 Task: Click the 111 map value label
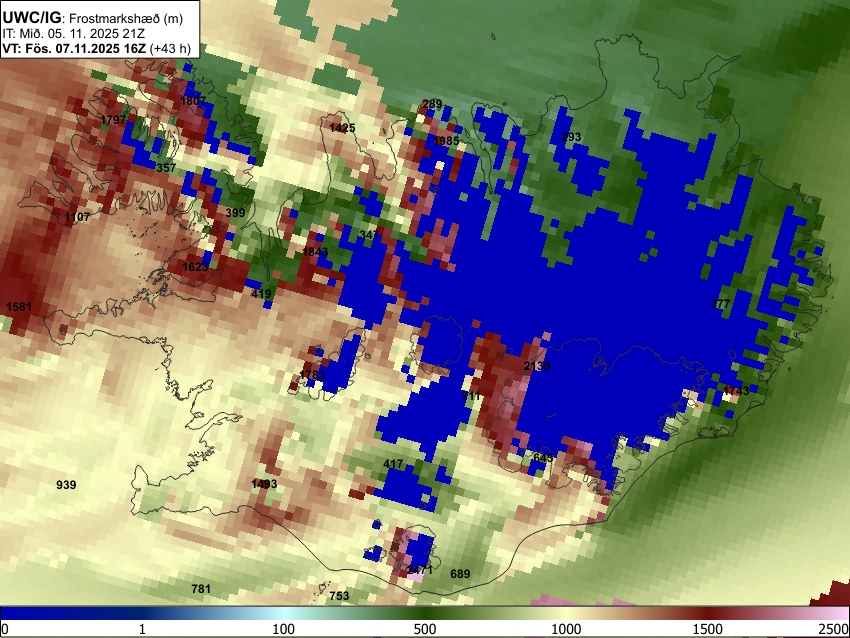[471, 396]
